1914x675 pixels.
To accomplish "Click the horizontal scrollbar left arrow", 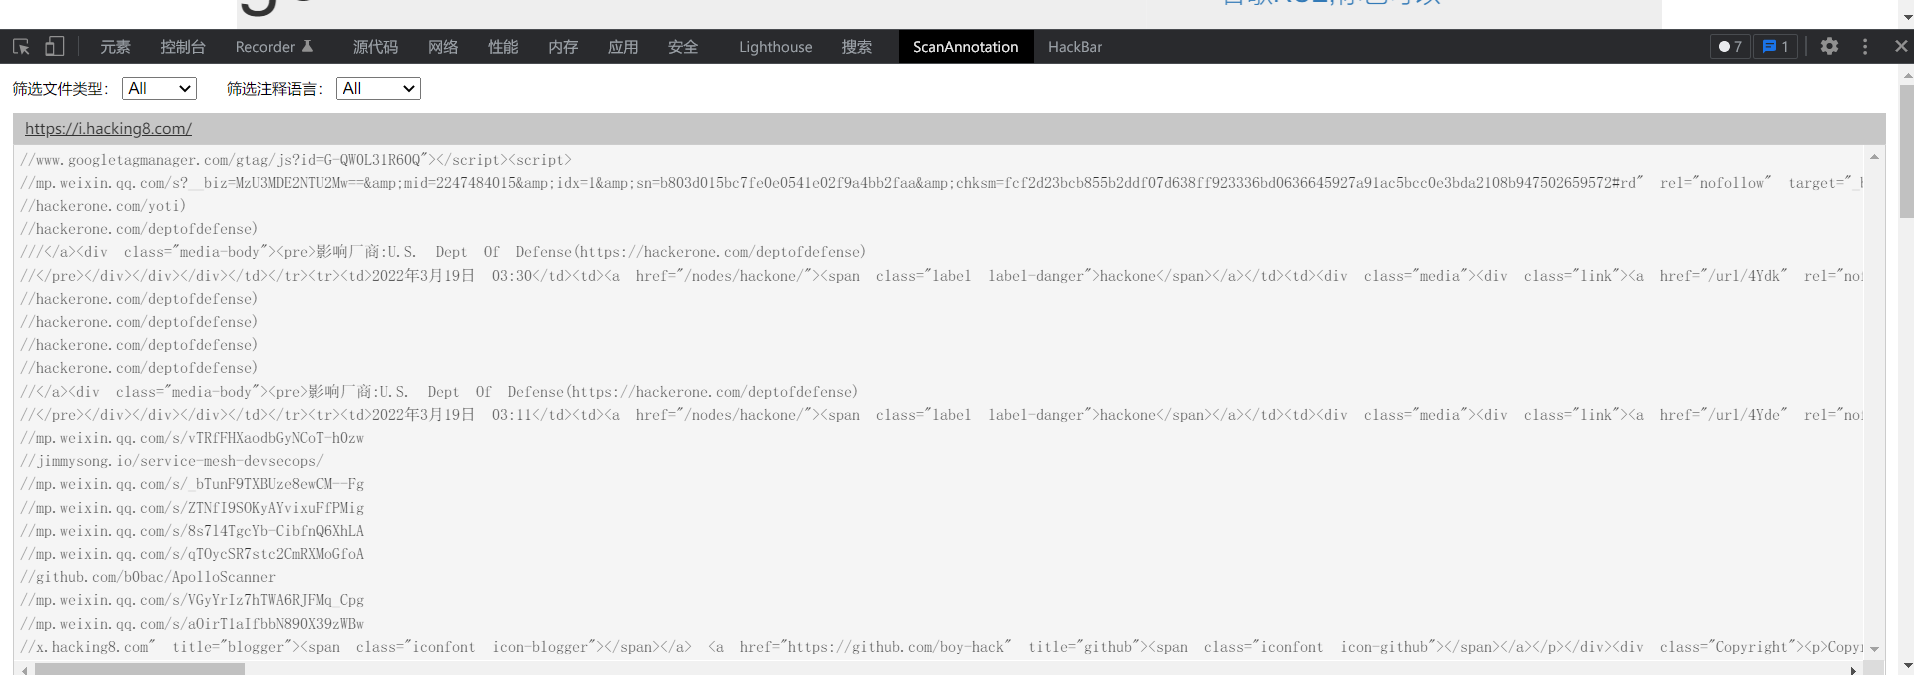I will (x=25, y=669).
